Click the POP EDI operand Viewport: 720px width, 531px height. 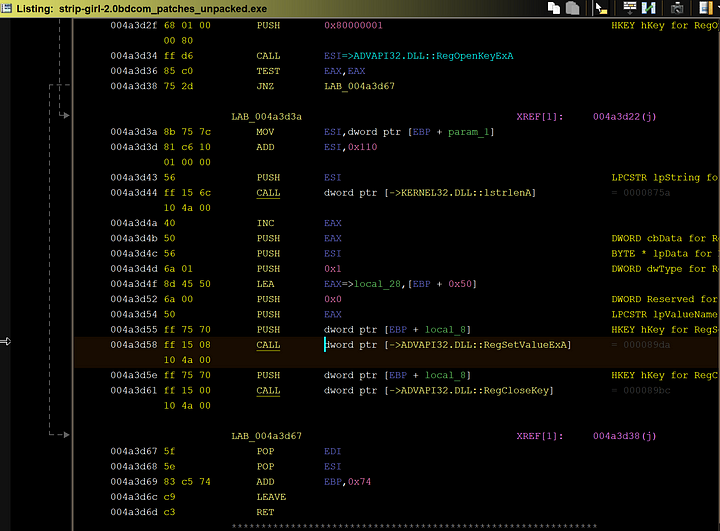[332, 452]
